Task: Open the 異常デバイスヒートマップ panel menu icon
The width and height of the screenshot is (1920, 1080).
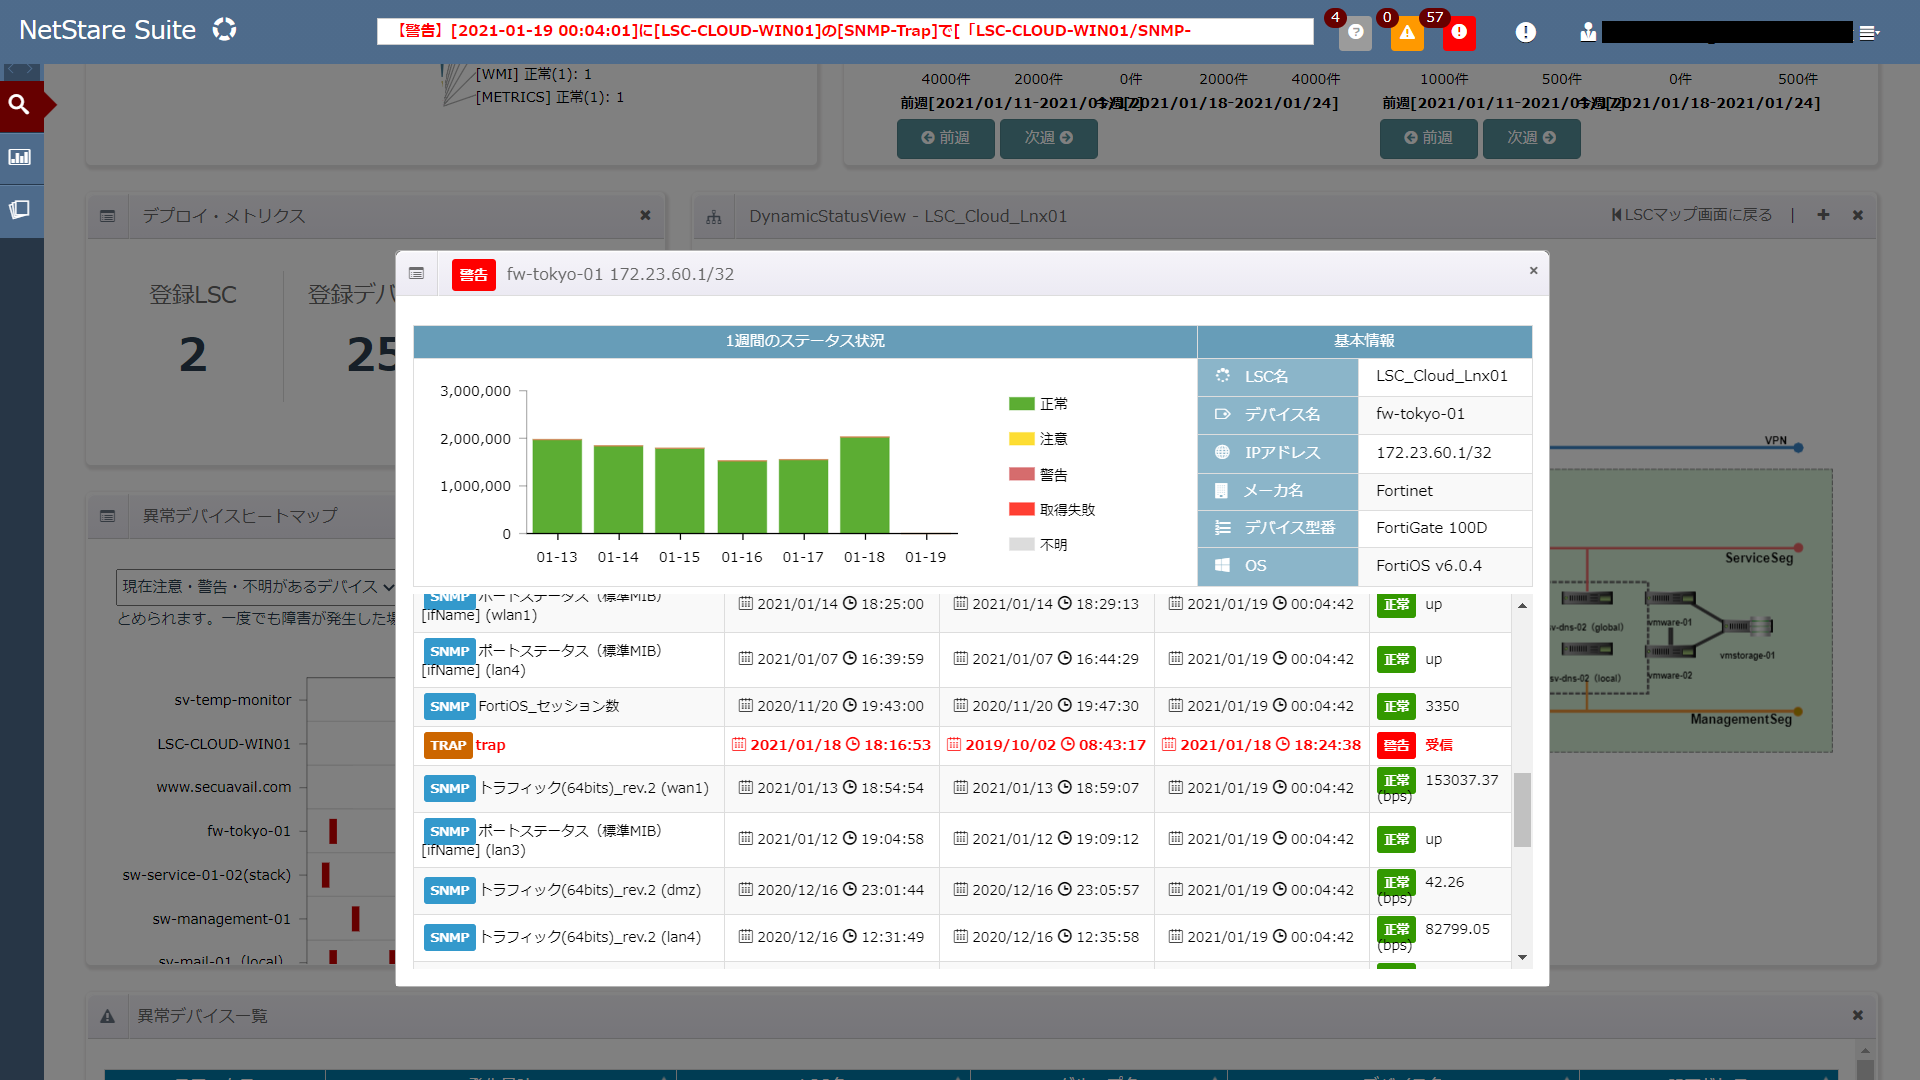Action: point(108,516)
